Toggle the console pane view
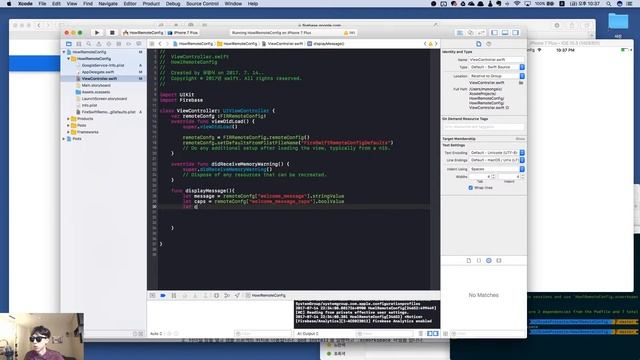640x360 pixels. [436, 333]
